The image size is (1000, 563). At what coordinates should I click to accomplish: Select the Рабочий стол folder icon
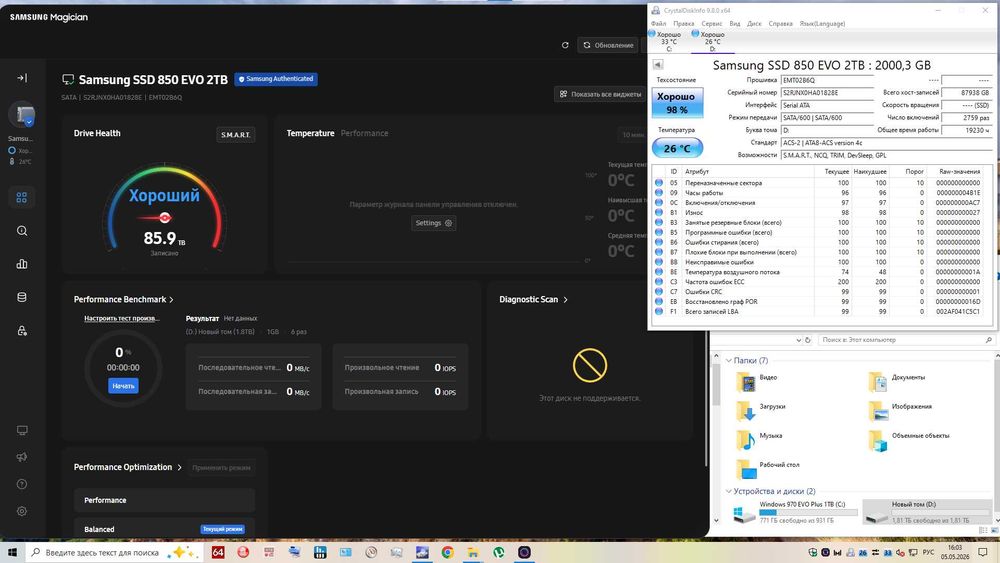[x=746, y=469]
